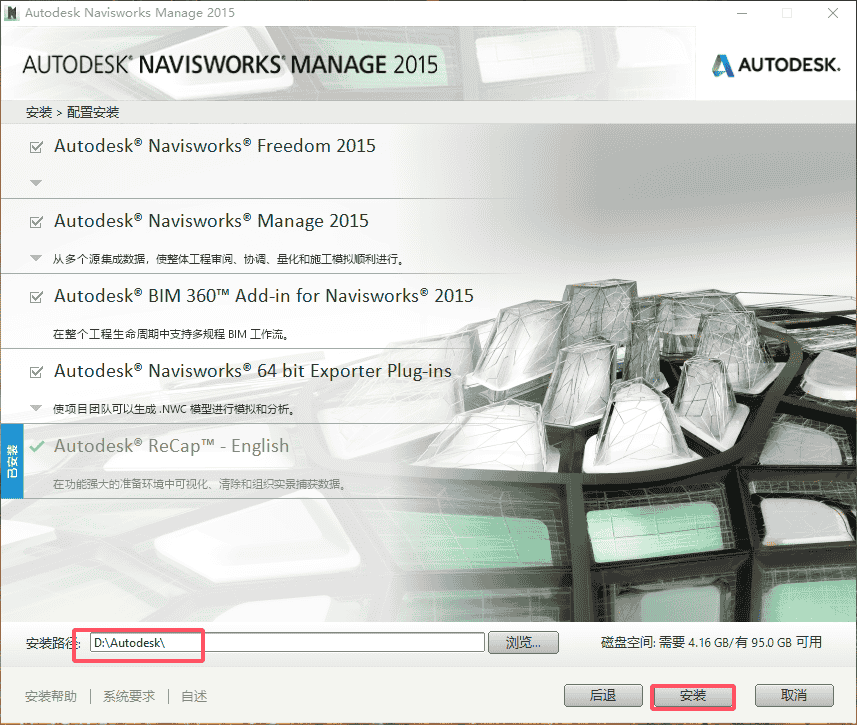Click the 磁盘空间 disk space text
This screenshot has width=857, height=725.
point(711,642)
